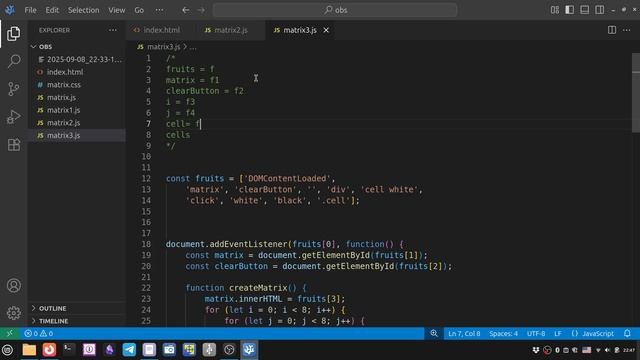Click the obs command center search box
This screenshot has height=360, width=640.
335,10
